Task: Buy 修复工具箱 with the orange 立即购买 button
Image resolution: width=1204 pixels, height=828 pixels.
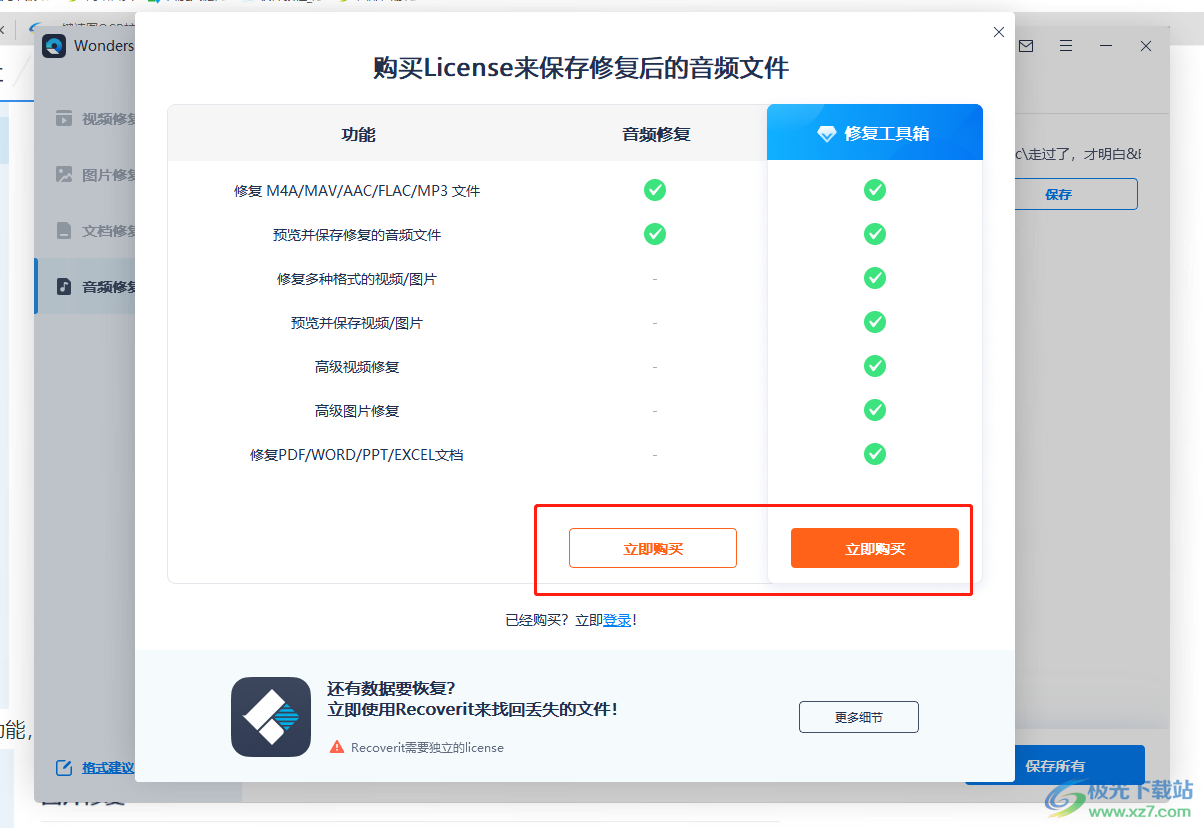Action: 875,548
